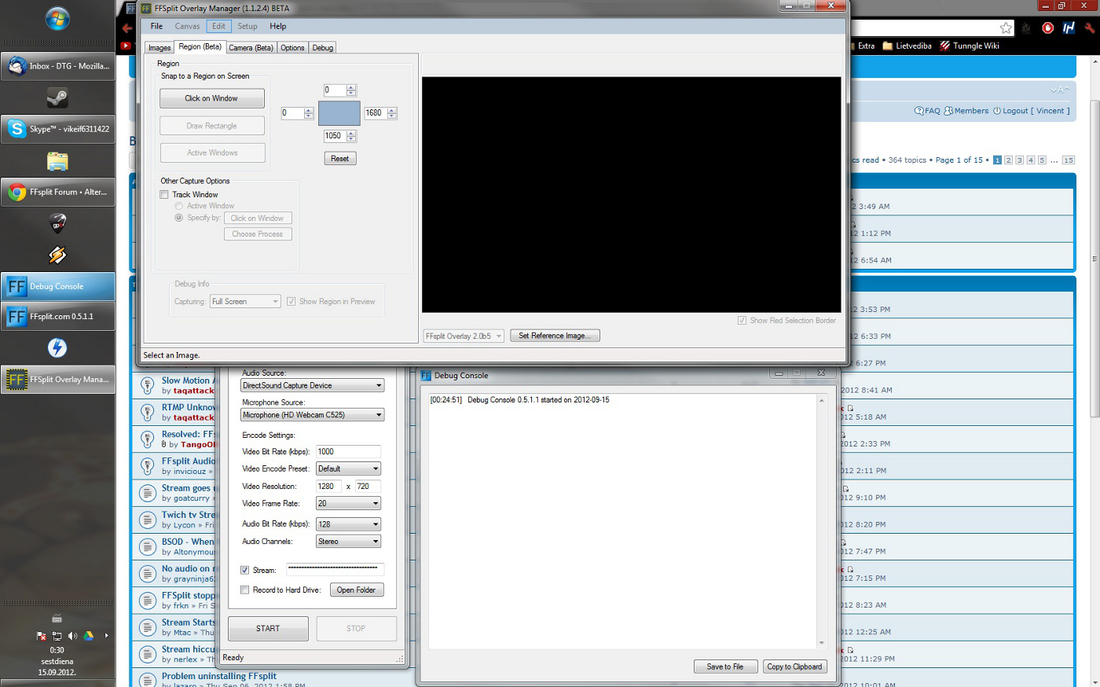Click Save to File in Debug Console
The width and height of the screenshot is (1100, 687).
tap(725, 667)
